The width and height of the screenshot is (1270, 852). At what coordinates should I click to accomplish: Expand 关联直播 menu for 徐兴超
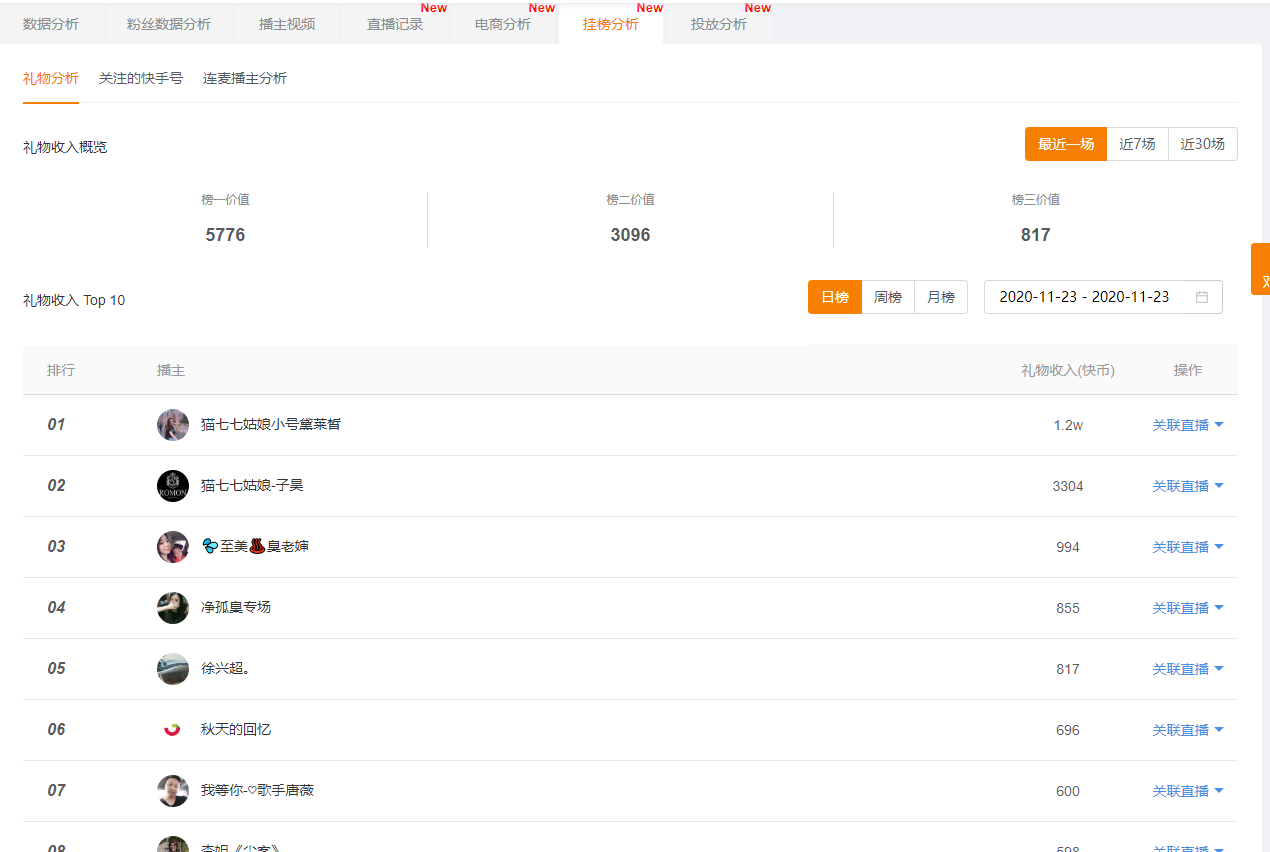tap(1187, 668)
